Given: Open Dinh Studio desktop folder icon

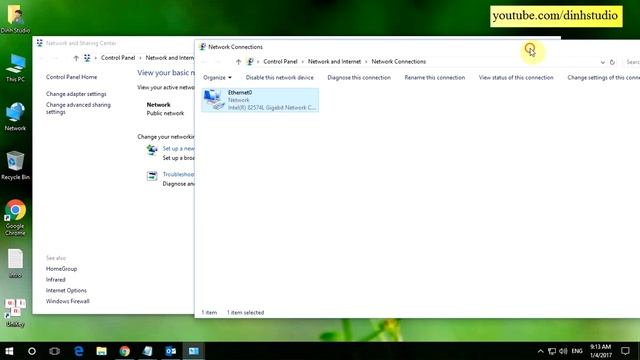Looking at the screenshot, I should click(x=15, y=19).
